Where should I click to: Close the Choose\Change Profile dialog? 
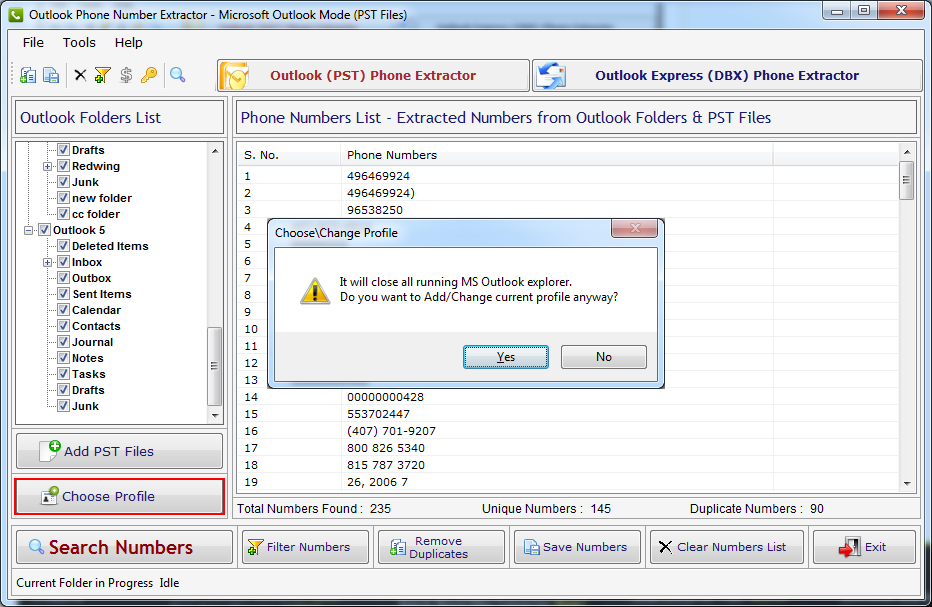click(x=635, y=228)
